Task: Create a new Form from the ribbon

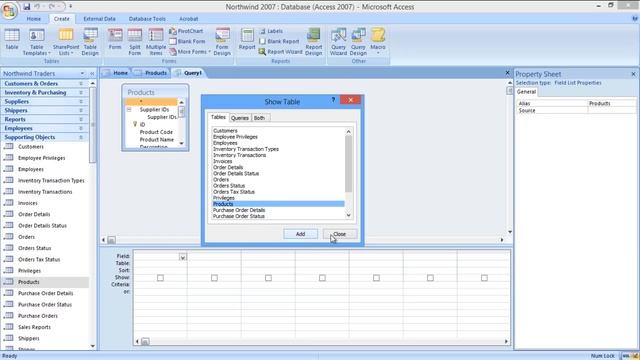Action: point(115,40)
